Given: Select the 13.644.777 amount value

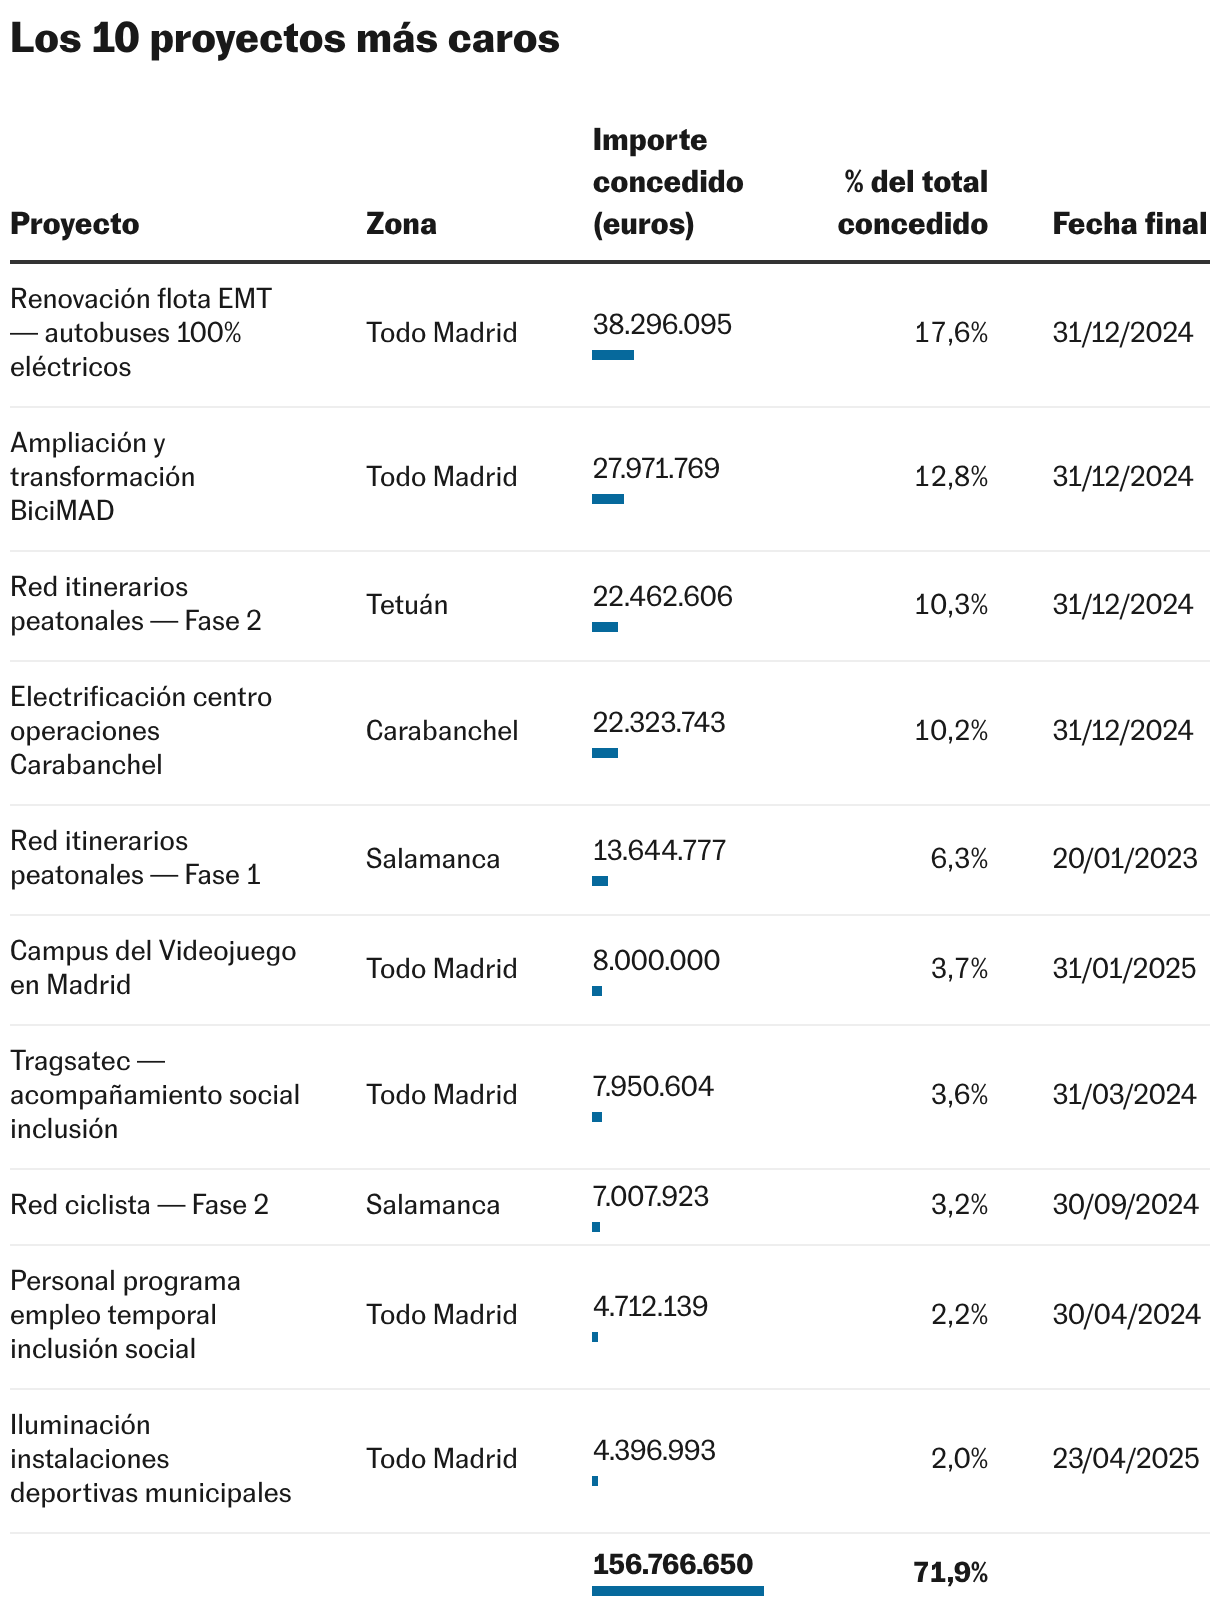Looking at the screenshot, I should click(659, 851).
